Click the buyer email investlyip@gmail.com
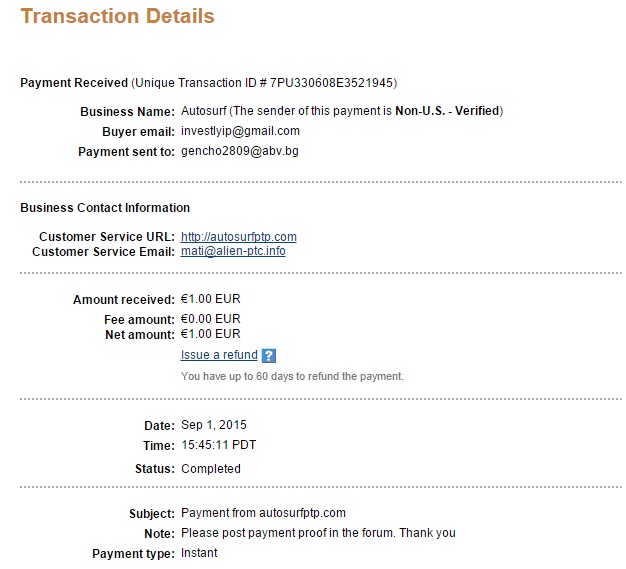 point(240,131)
